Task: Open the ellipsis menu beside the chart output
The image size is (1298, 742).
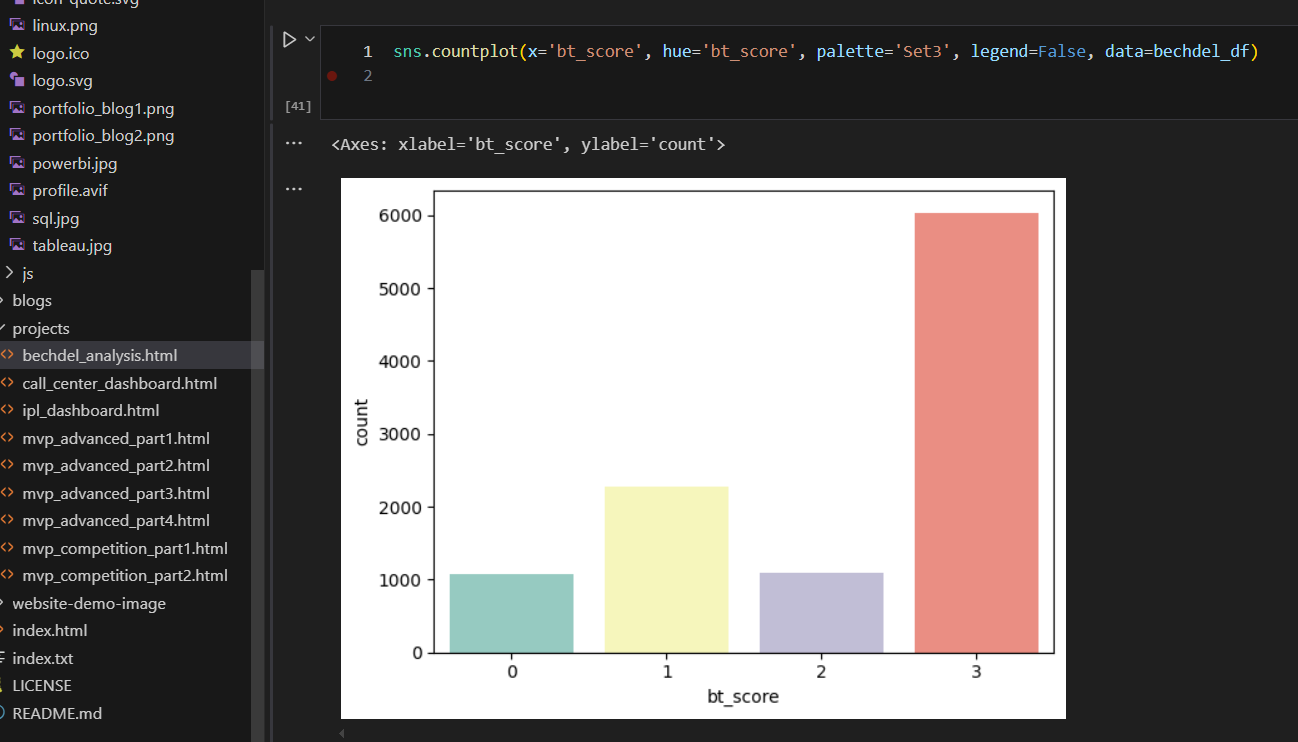Action: pyautogui.click(x=293, y=188)
